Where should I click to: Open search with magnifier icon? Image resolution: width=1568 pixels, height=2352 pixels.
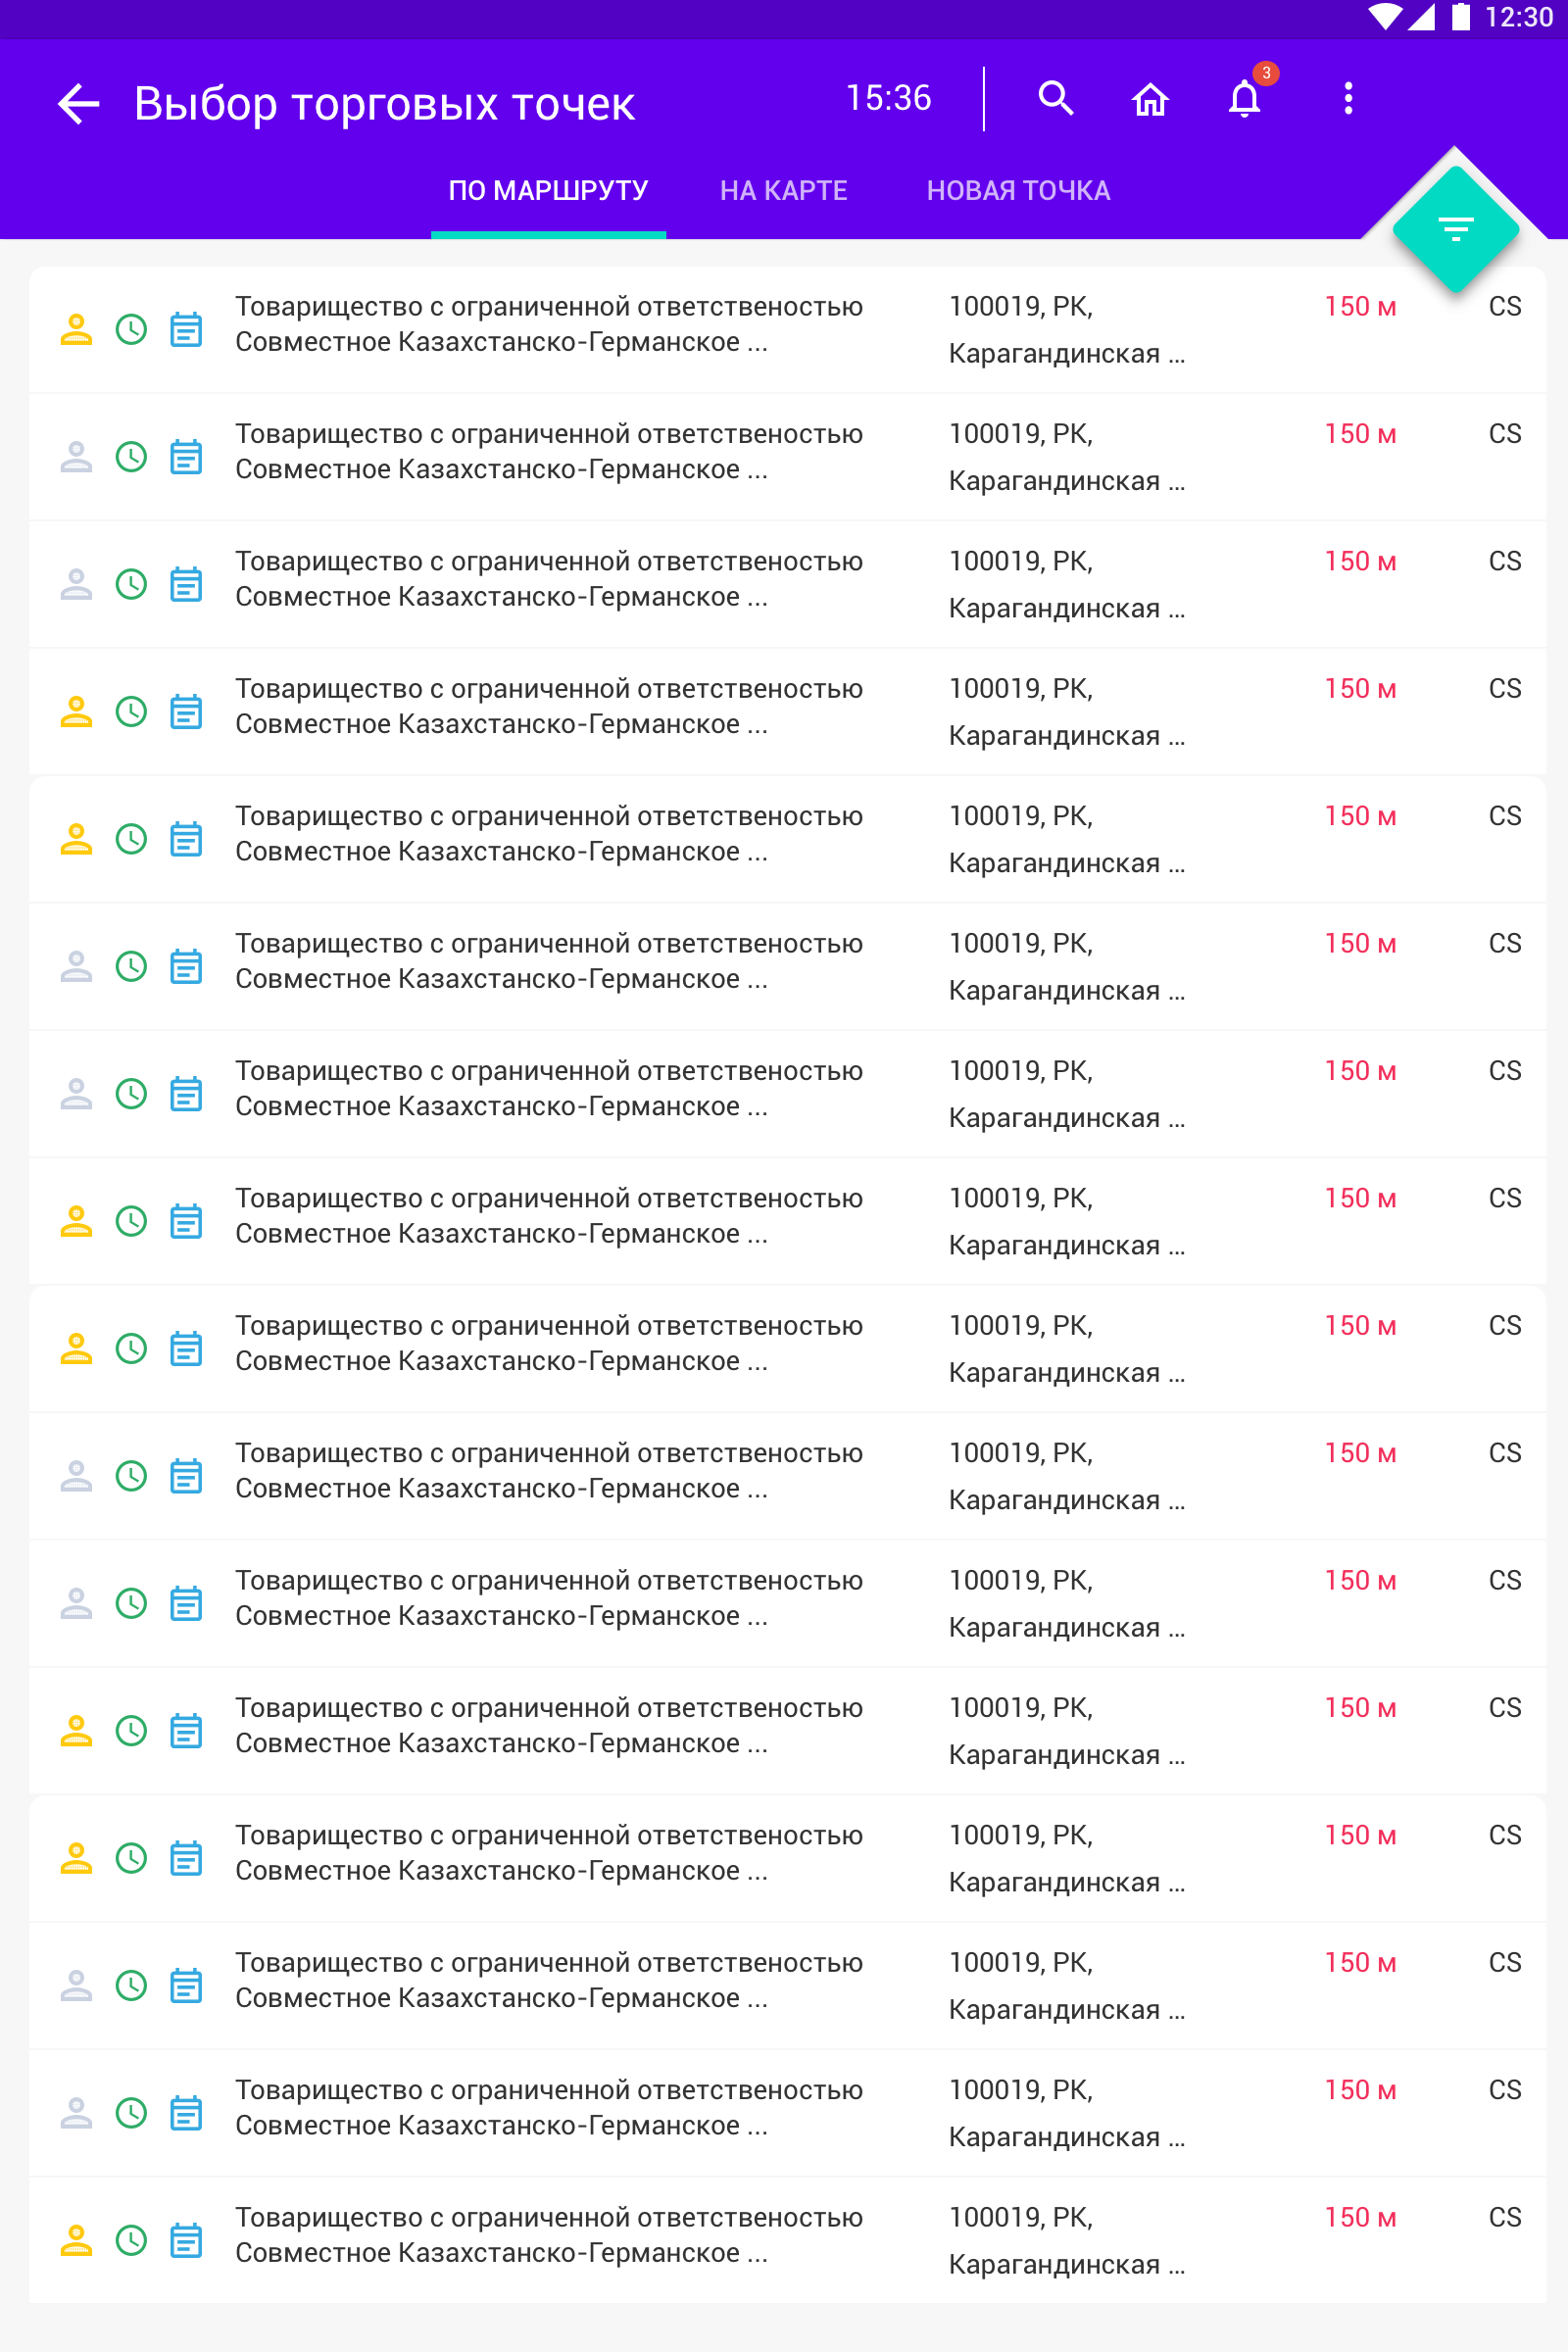click(1055, 99)
